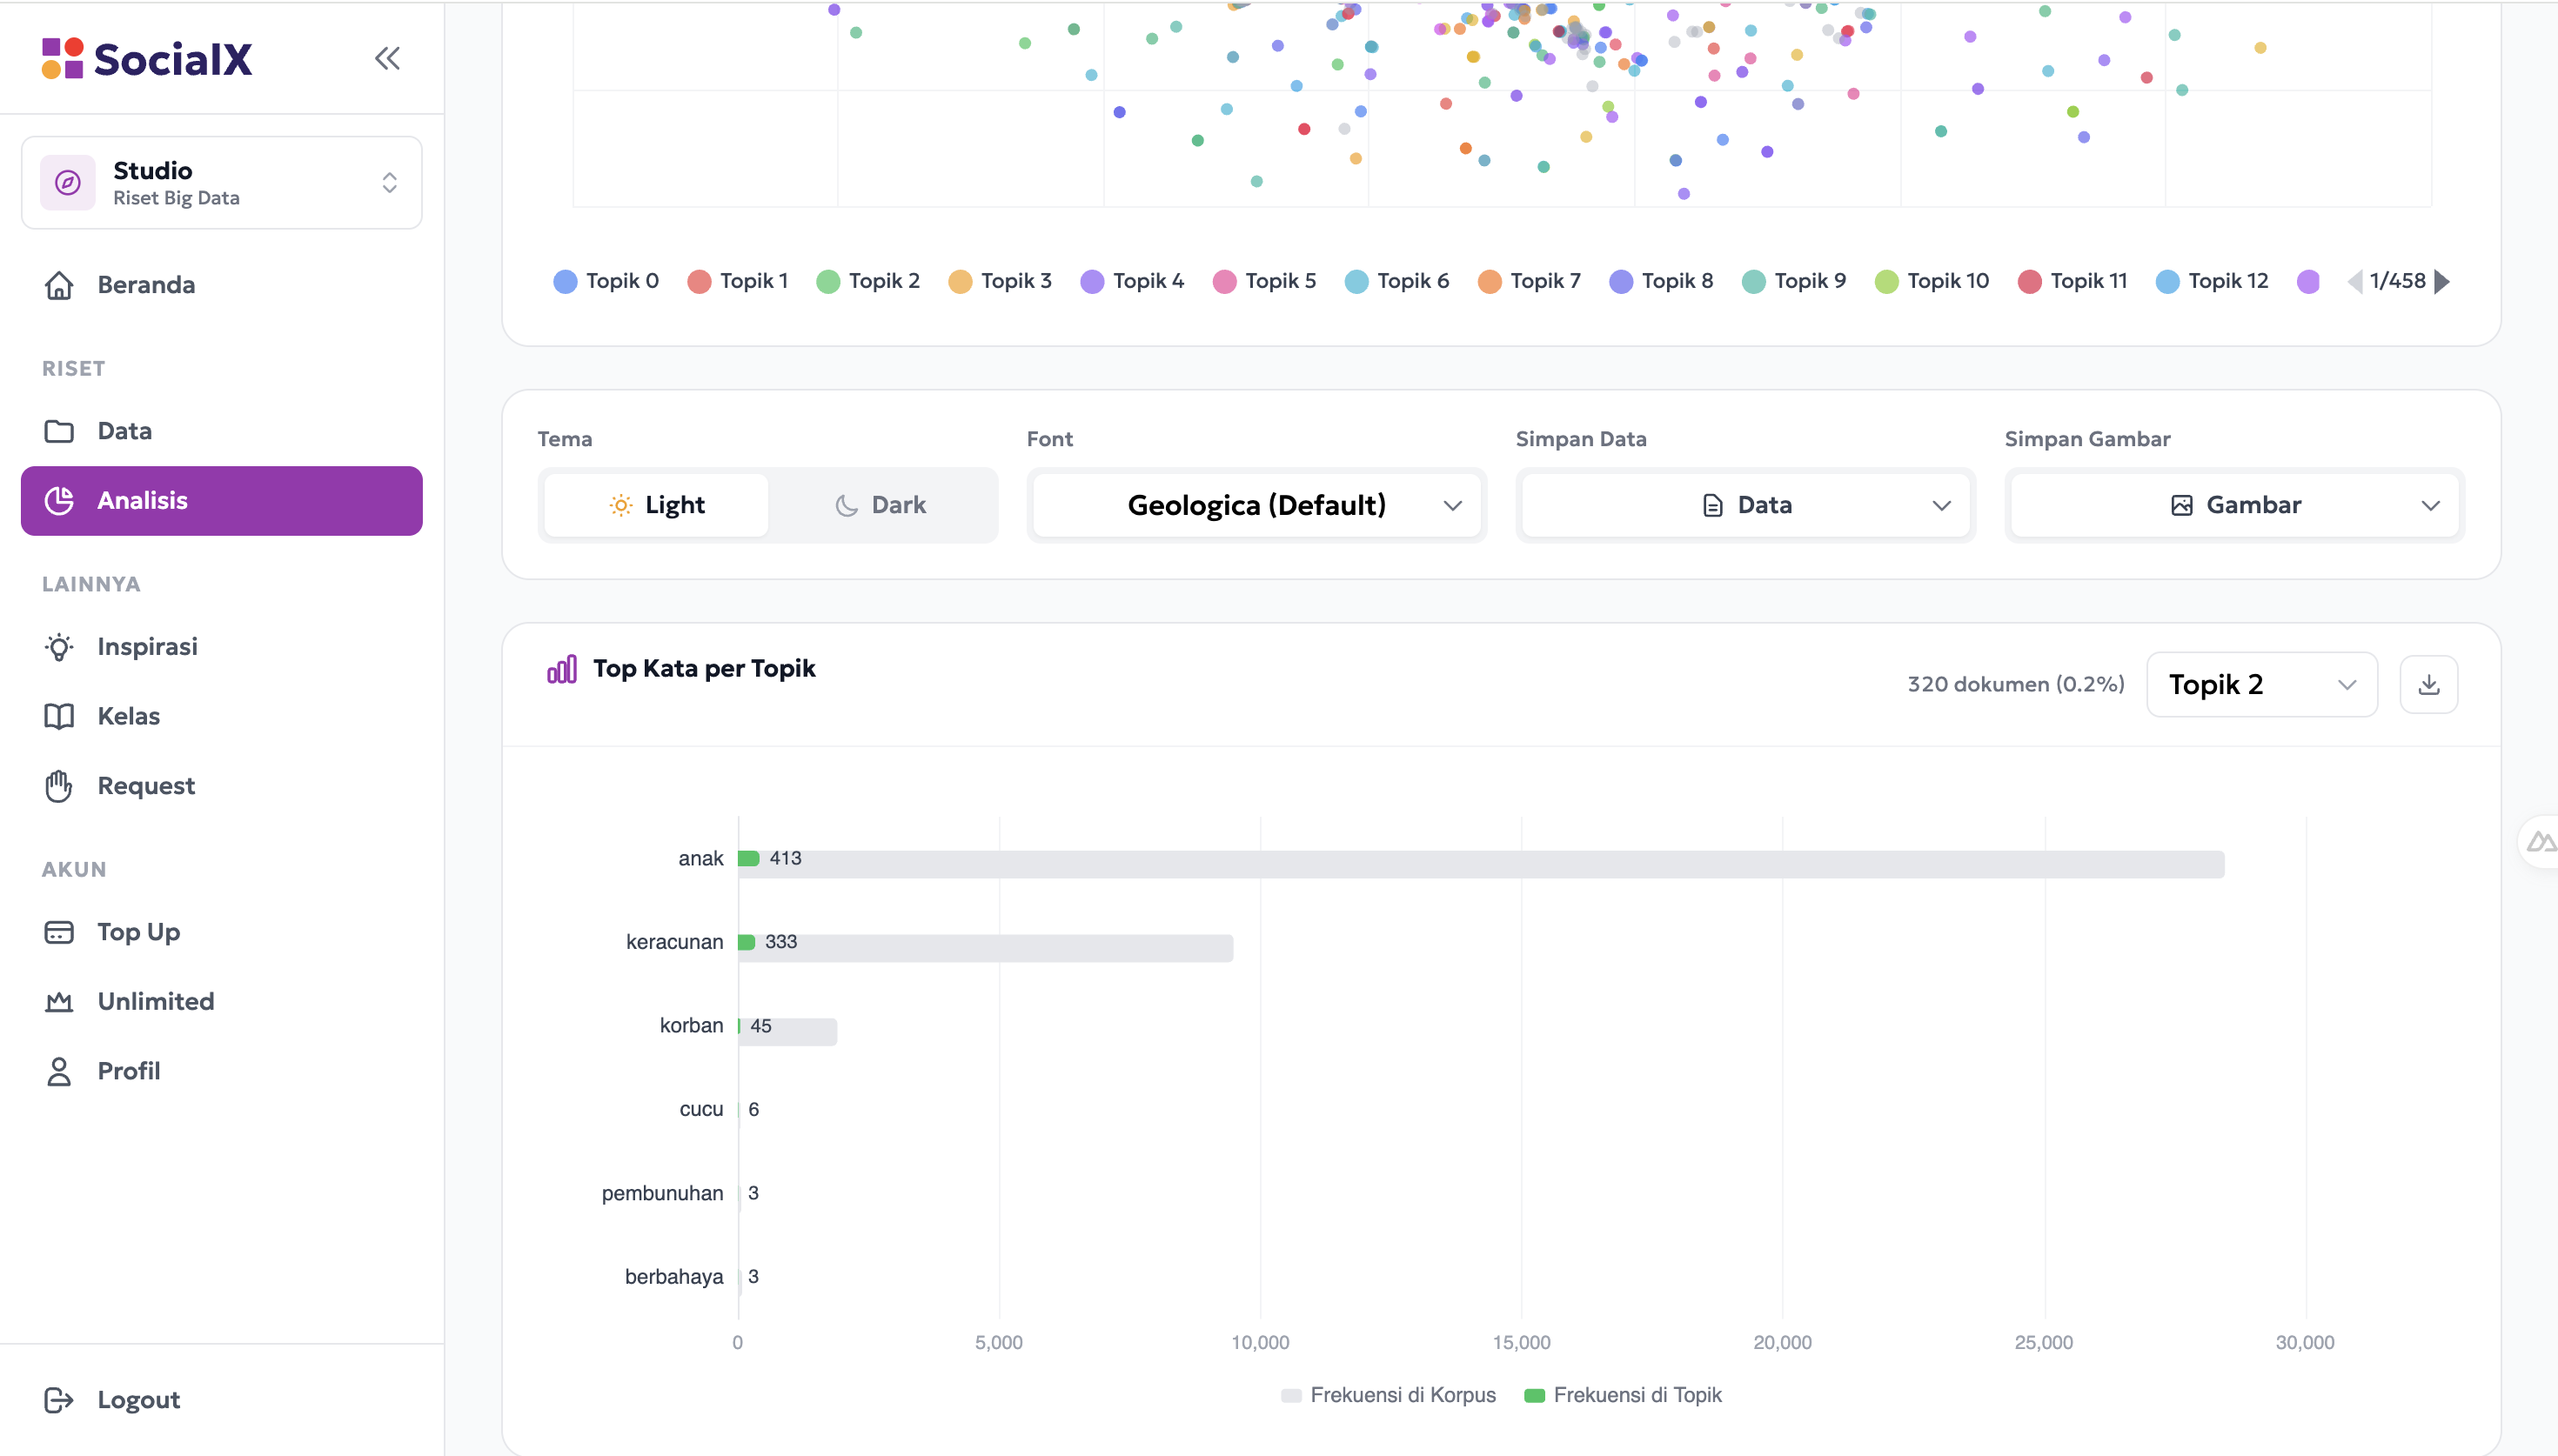Toggle Topik 1 legend visibility

click(x=738, y=281)
